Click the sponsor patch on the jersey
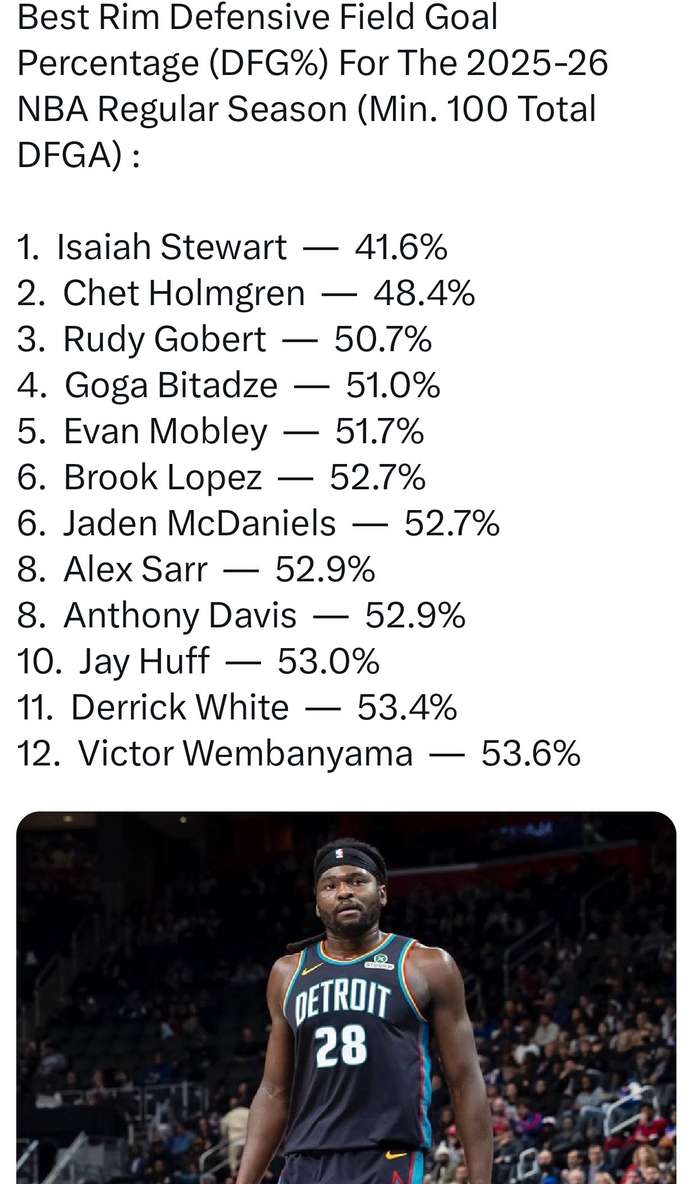700x1184 pixels. (380, 962)
